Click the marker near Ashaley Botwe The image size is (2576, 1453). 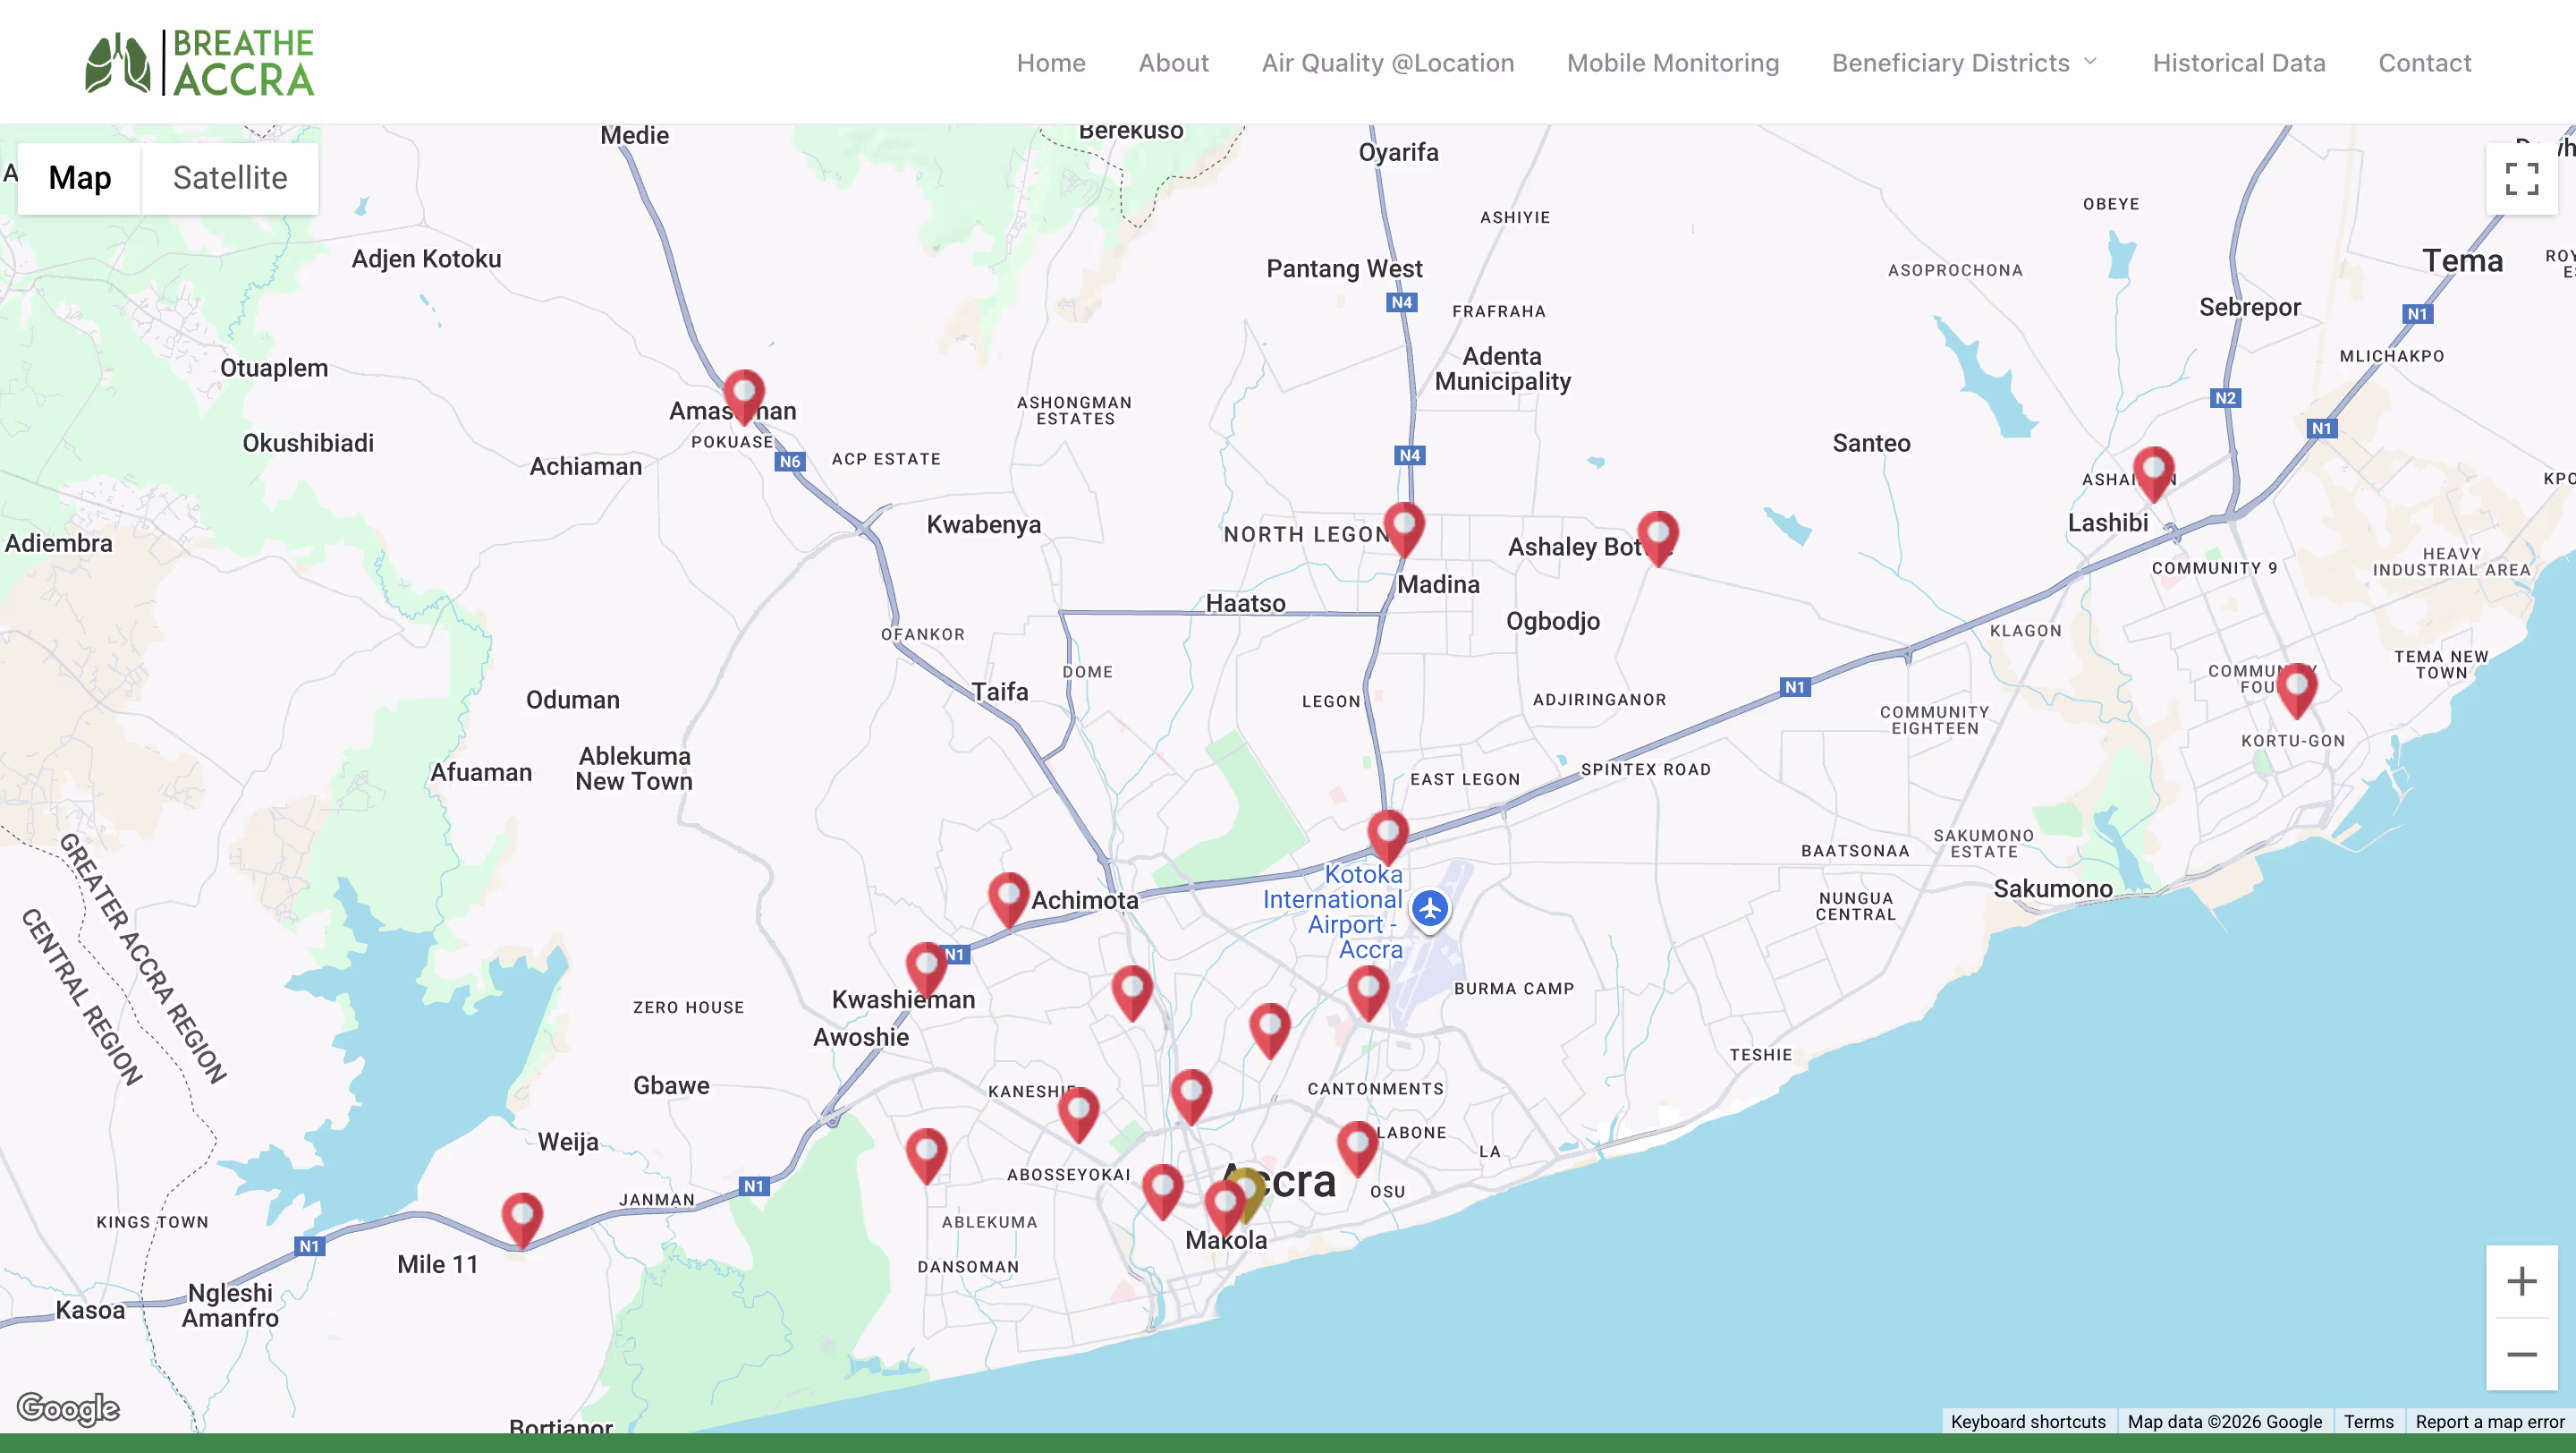[x=1657, y=535]
